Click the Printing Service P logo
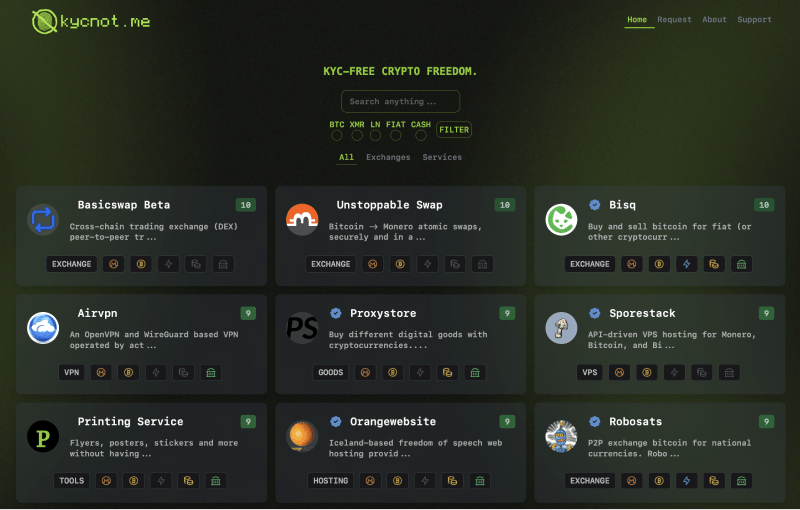The image size is (800, 510). point(43,437)
